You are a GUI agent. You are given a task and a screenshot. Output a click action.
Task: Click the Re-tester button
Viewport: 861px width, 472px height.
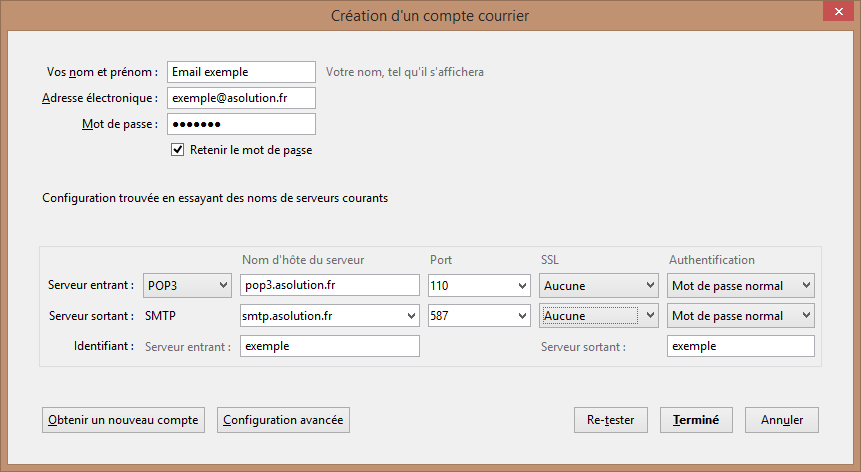[611, 420]
